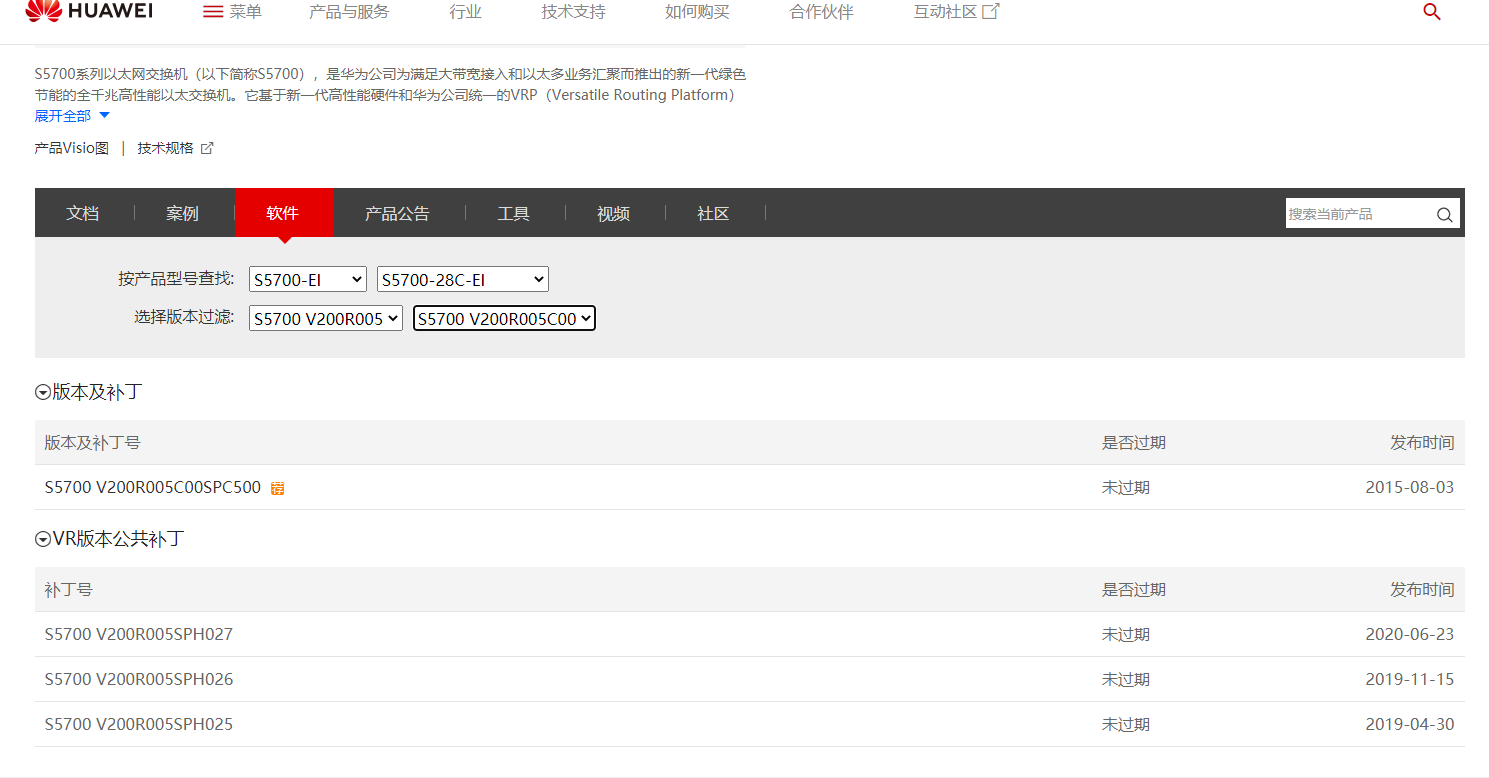Click the Huawei logo

coord(88,12)
